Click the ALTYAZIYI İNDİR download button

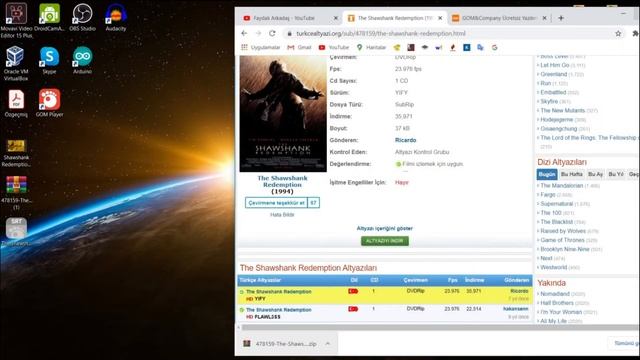tap(384, 241)
